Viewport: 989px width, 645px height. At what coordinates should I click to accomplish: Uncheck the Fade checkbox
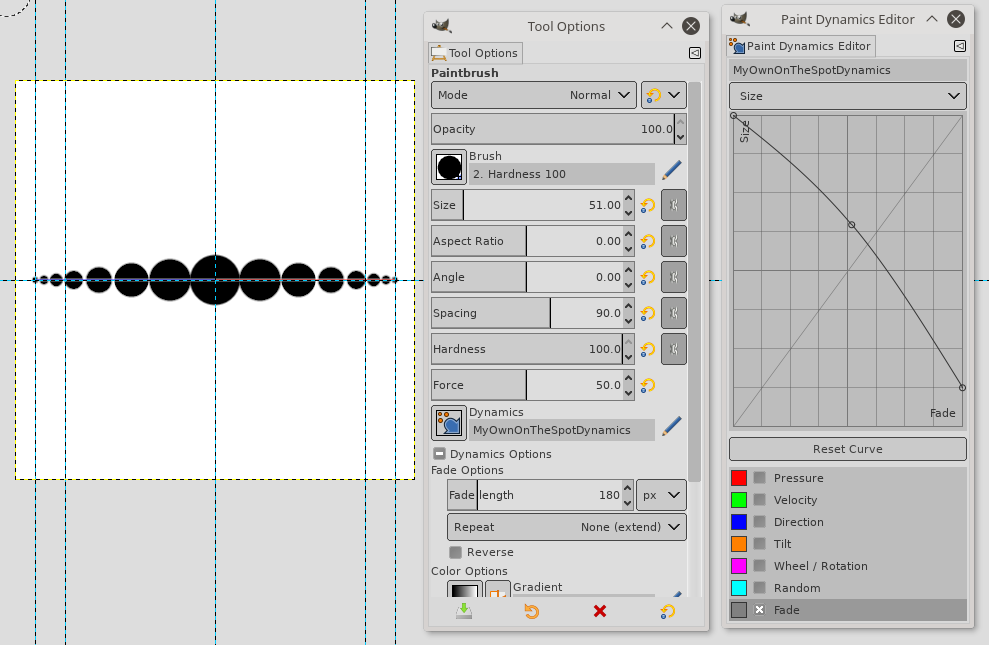point(759,610)
